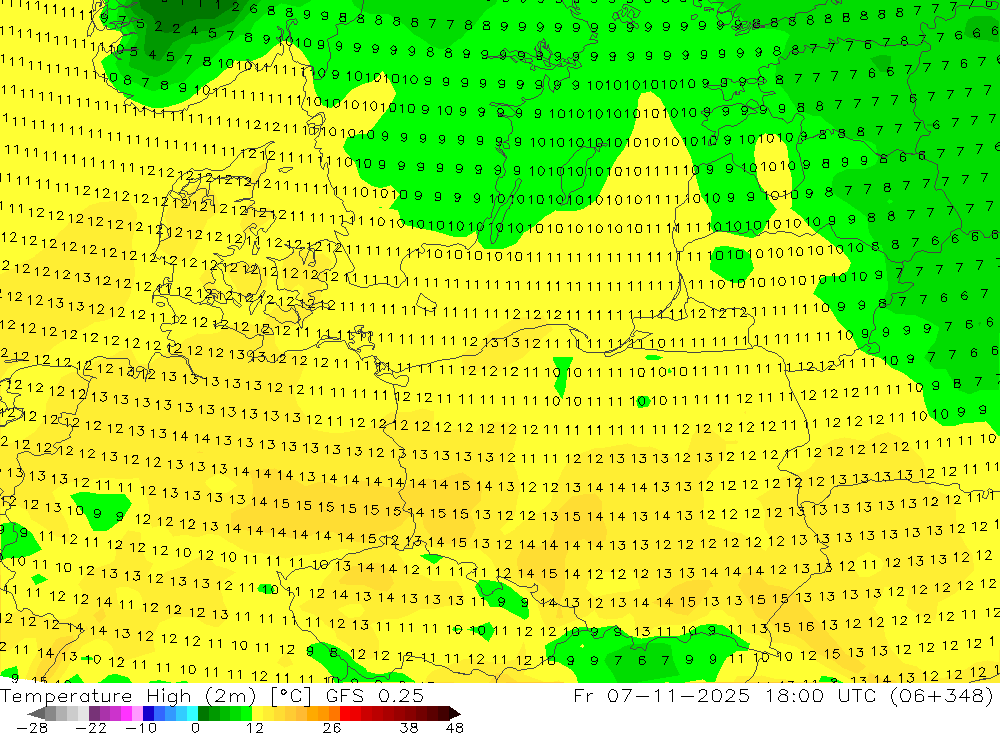Click the '12' legend label under color bar
Viewport: 1000px width, 733px height.
255,727
